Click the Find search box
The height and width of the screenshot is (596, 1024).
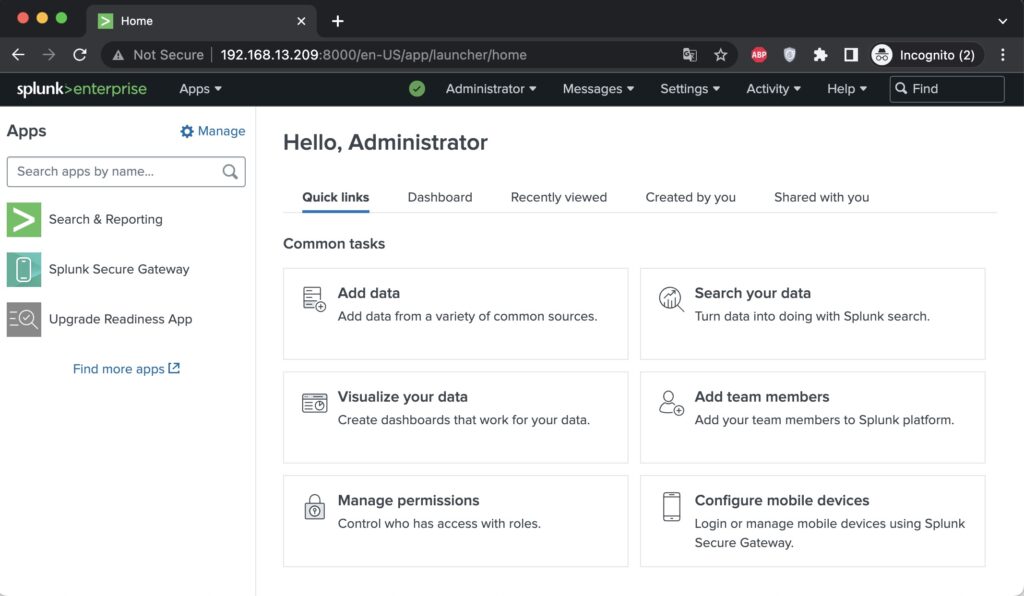click(x=946, y=89)
